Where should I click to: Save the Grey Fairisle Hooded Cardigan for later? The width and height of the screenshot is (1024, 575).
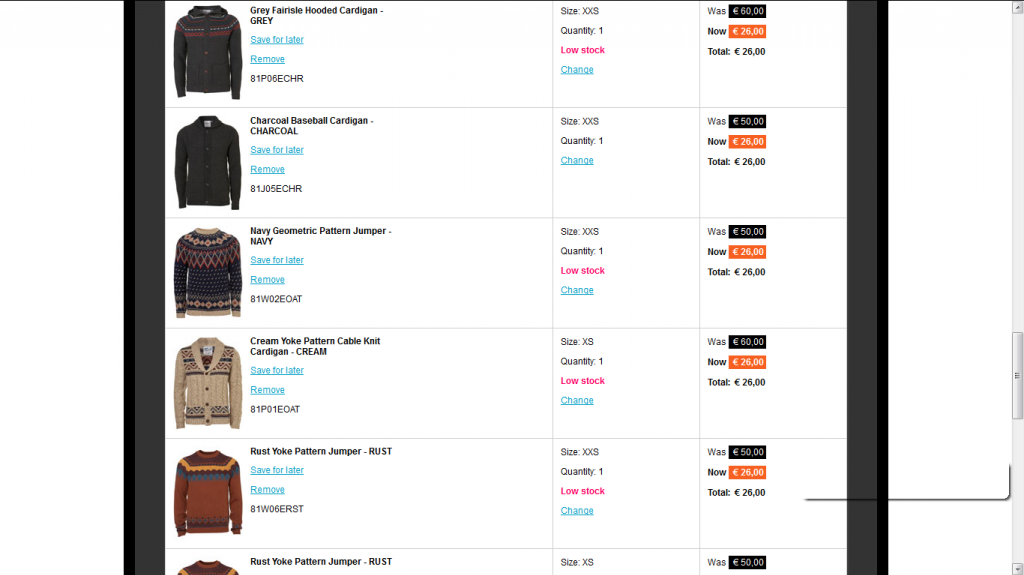point(277,40)
